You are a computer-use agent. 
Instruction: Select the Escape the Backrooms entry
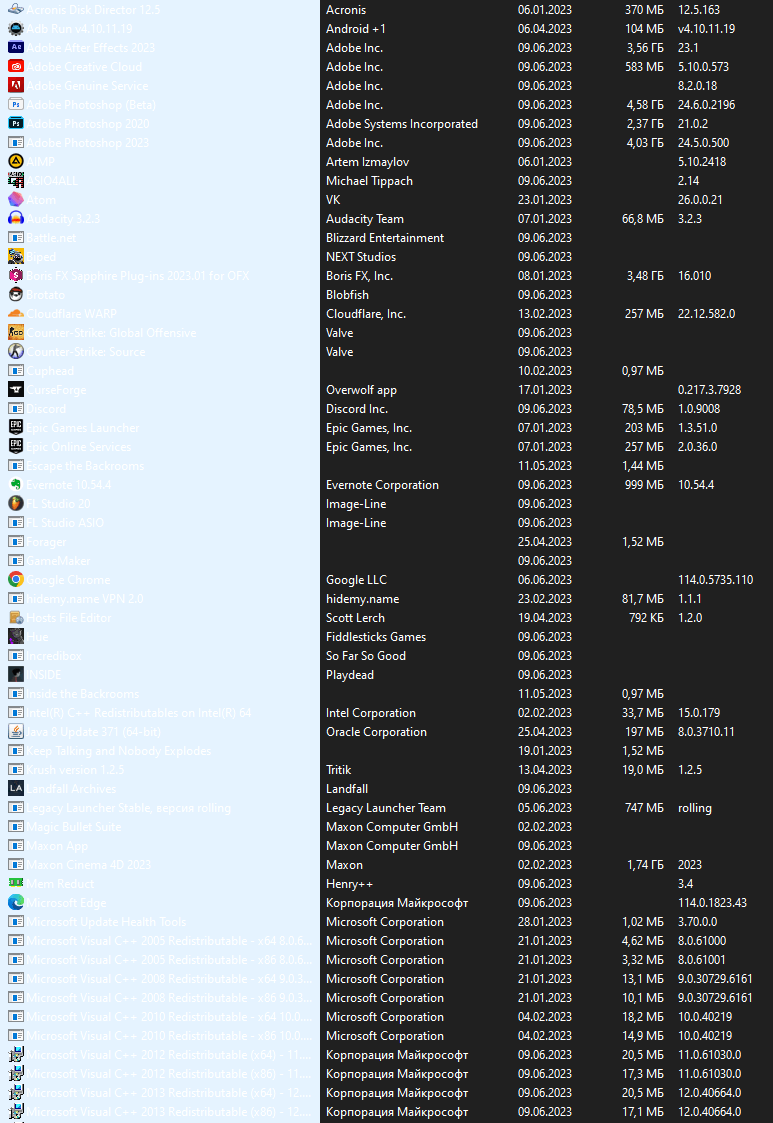tap(85, 466)
